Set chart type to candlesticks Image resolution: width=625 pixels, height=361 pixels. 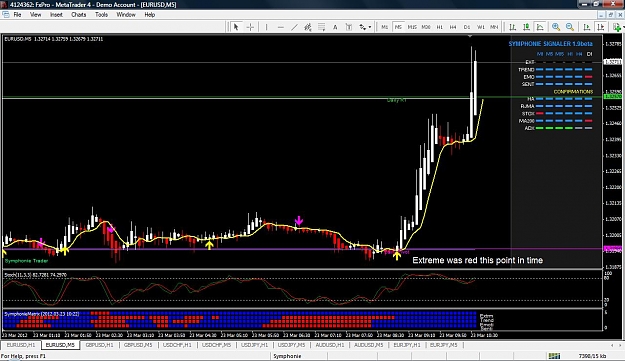pyautogui.click(x=526, y=27)
